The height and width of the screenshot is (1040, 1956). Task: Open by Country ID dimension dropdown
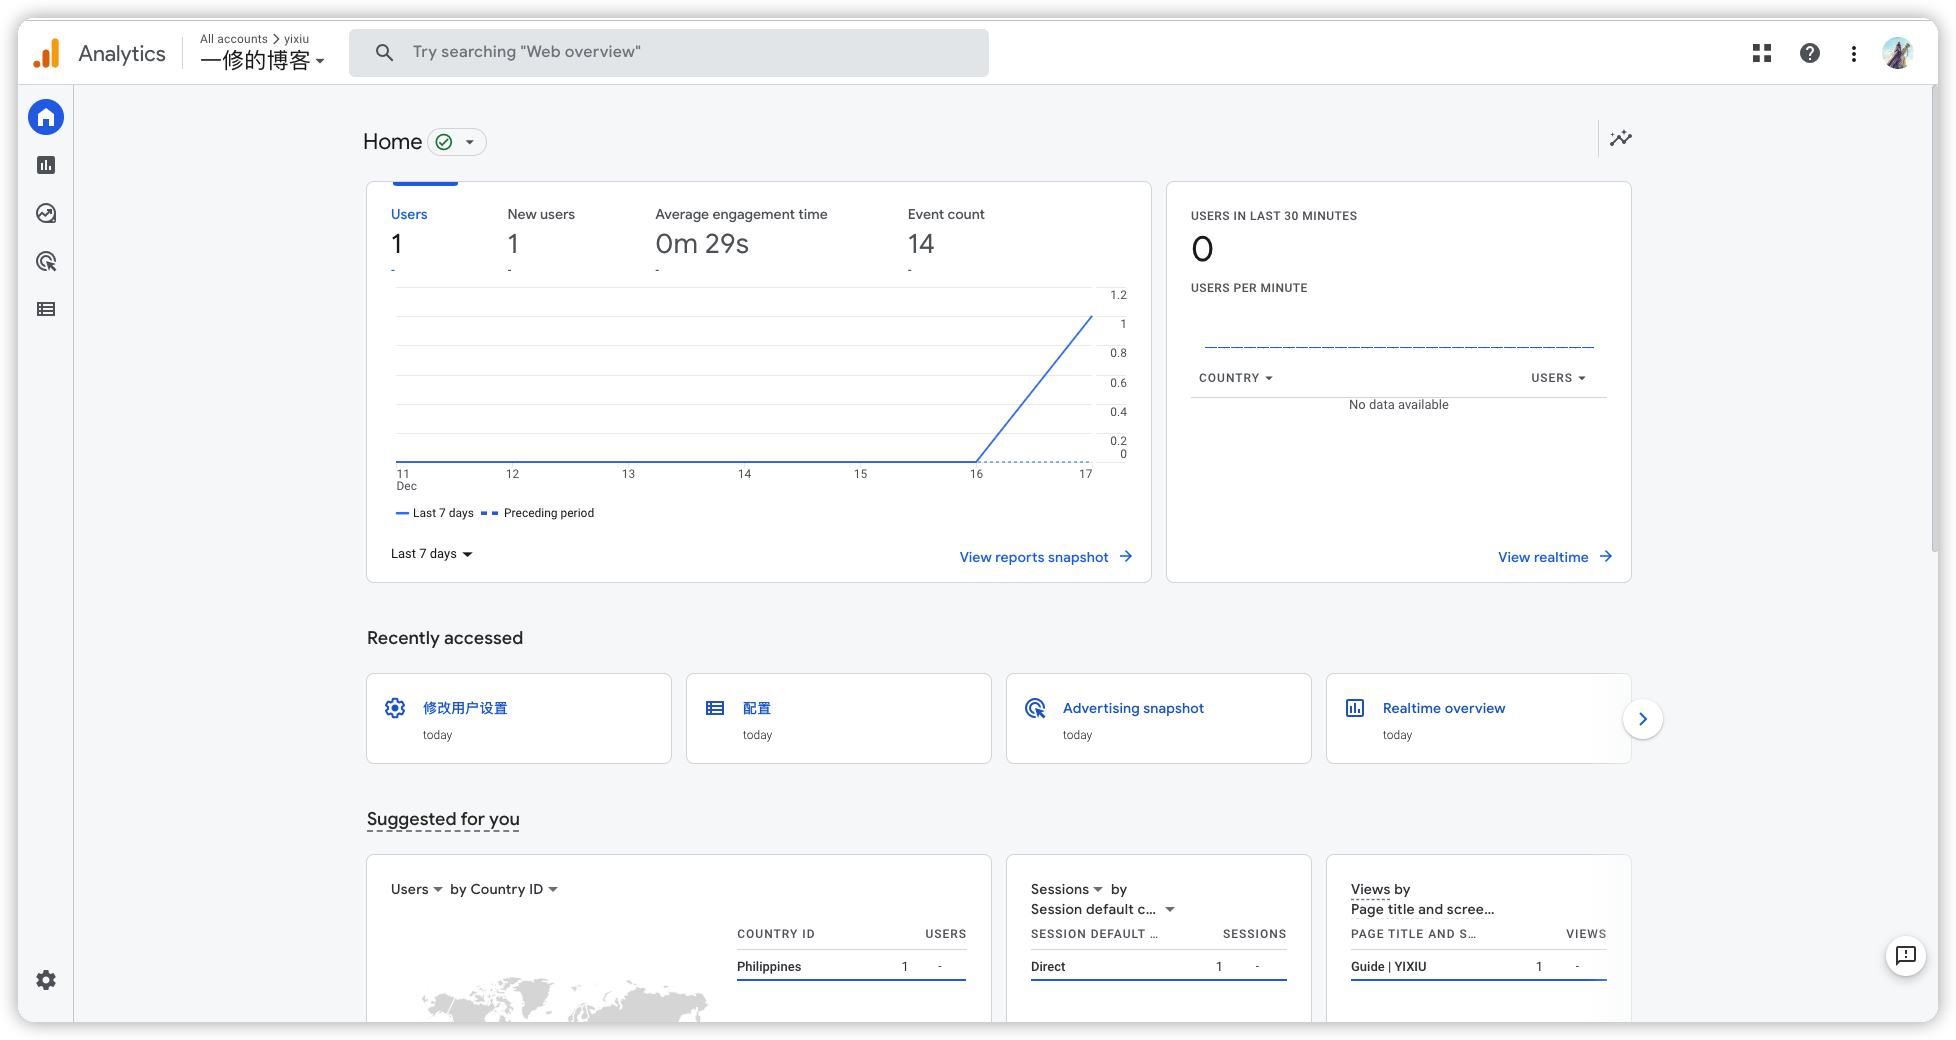coord(503,889)
